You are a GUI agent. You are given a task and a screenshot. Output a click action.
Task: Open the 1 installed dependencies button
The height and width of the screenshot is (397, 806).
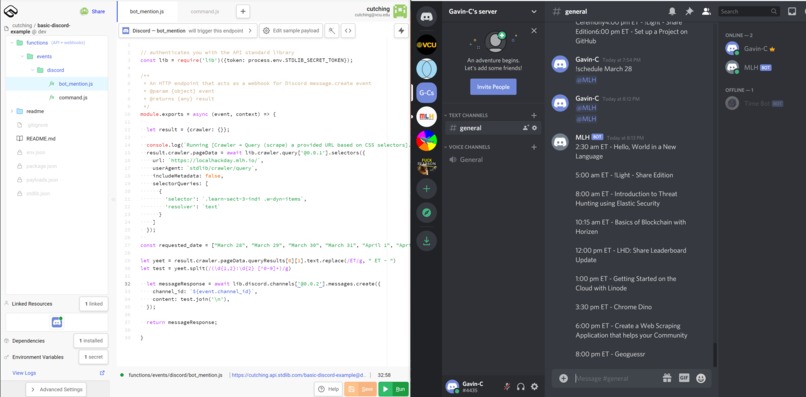point(90,340)
